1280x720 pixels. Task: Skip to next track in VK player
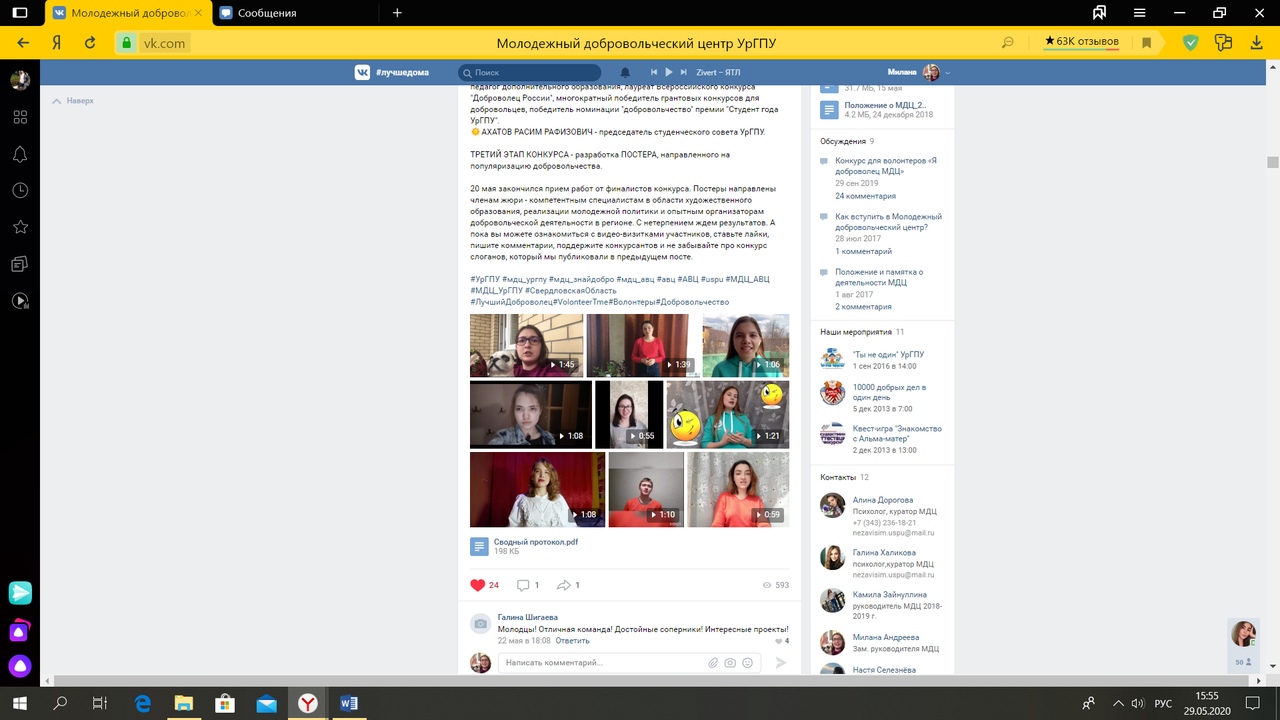tap(684, 72)
